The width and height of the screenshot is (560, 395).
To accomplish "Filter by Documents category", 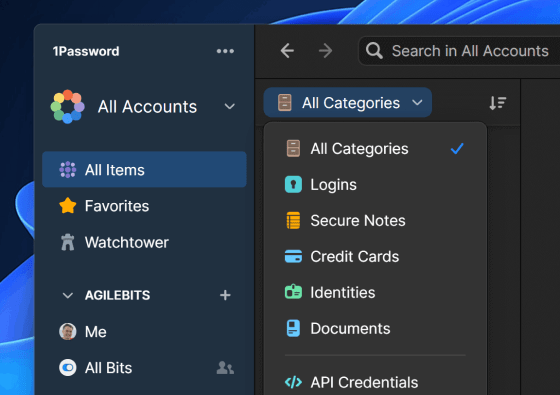I will point(375,329).
